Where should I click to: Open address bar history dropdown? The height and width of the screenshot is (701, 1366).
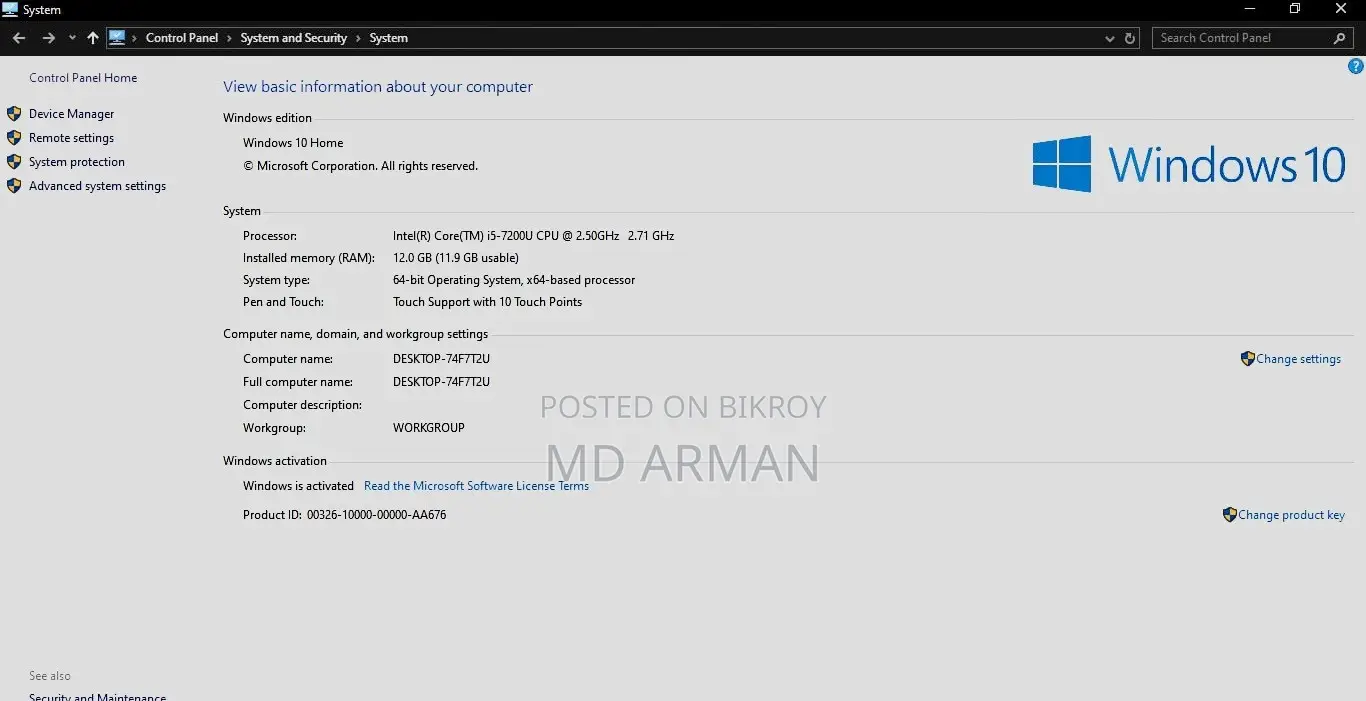(x=1109, y=38)
